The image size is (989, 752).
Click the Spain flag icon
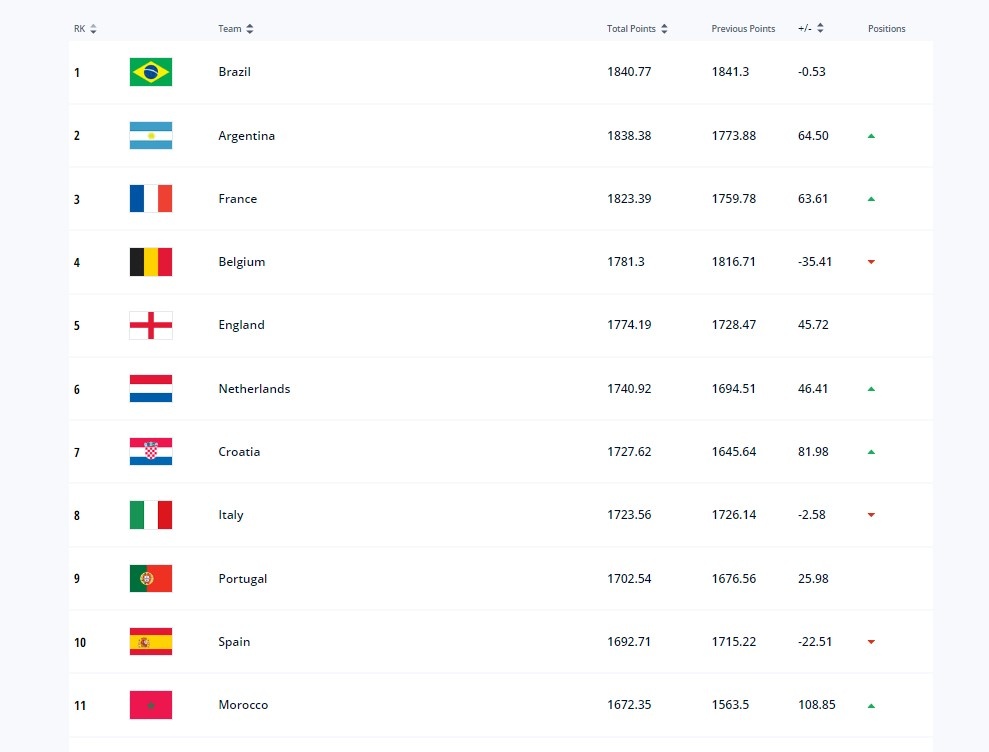(151, 642)
